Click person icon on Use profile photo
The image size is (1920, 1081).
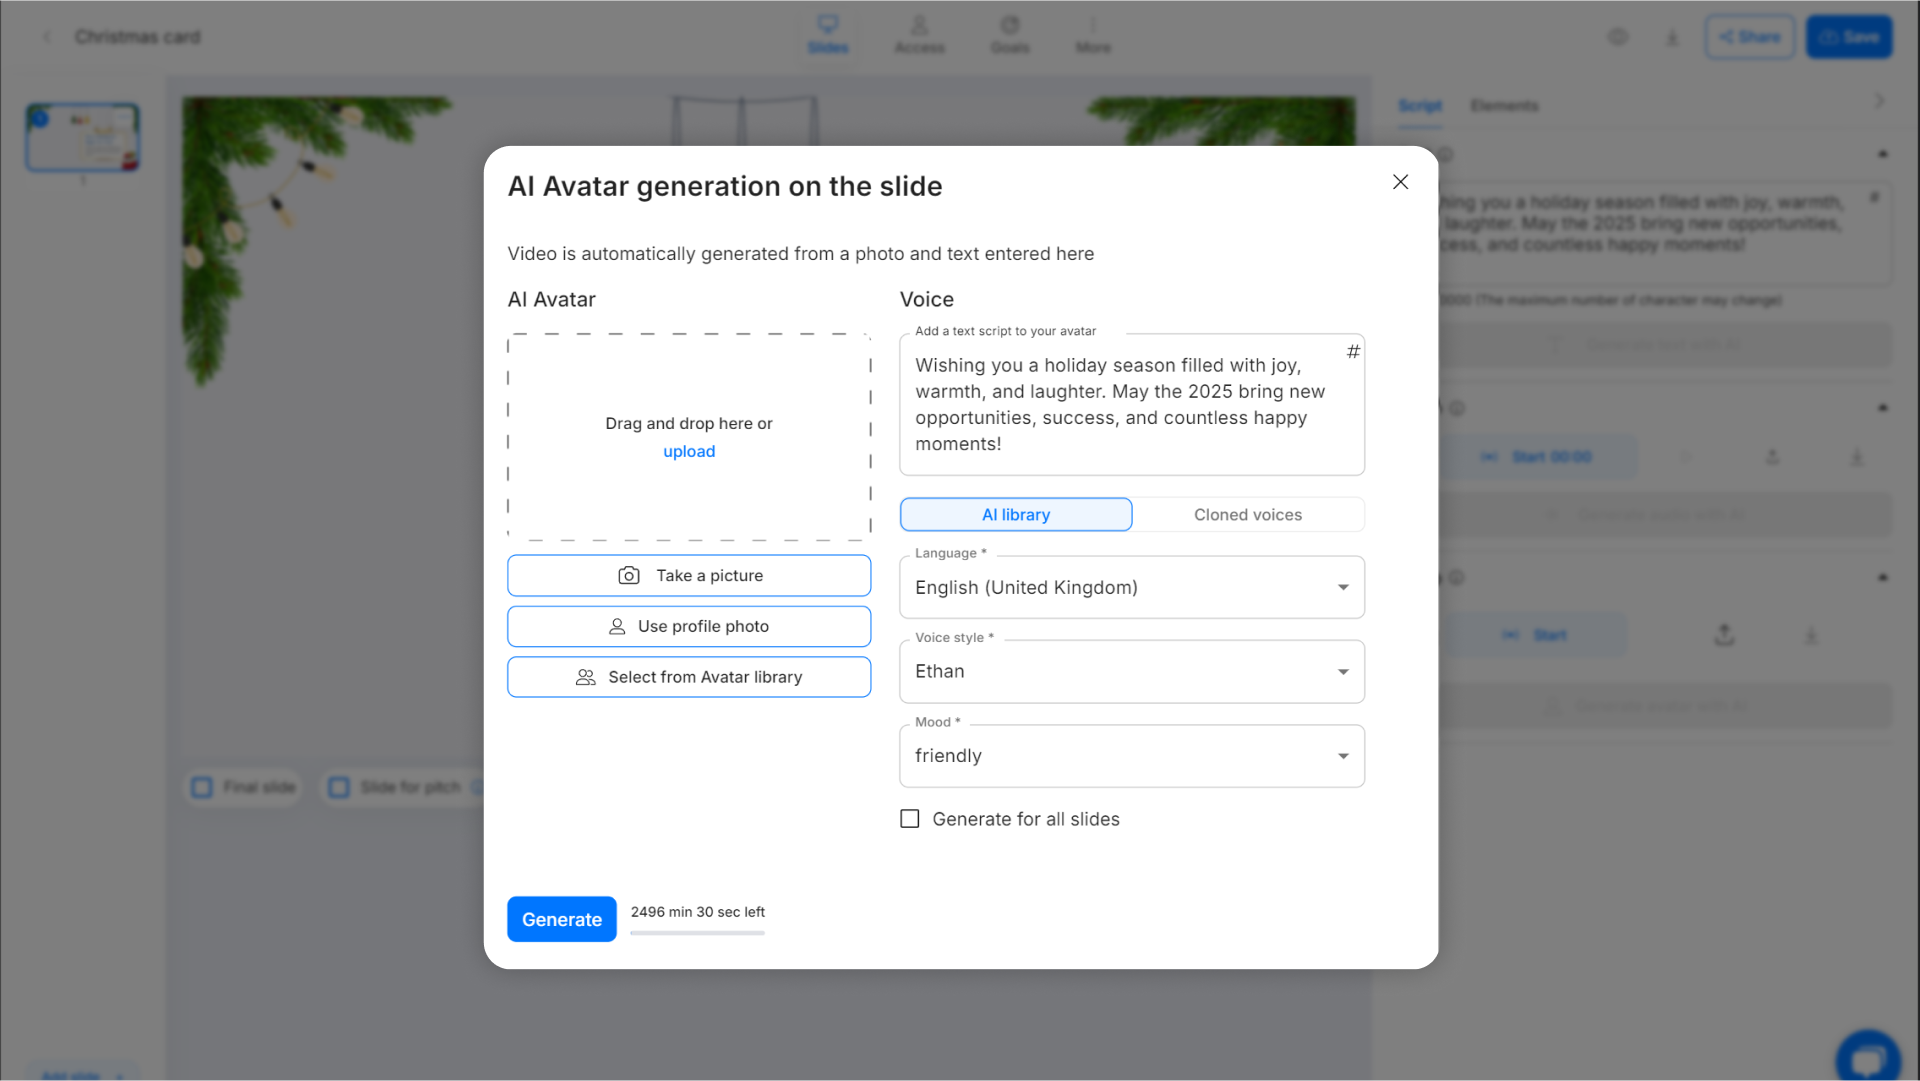pyautogui.click(x=617, y=627)
